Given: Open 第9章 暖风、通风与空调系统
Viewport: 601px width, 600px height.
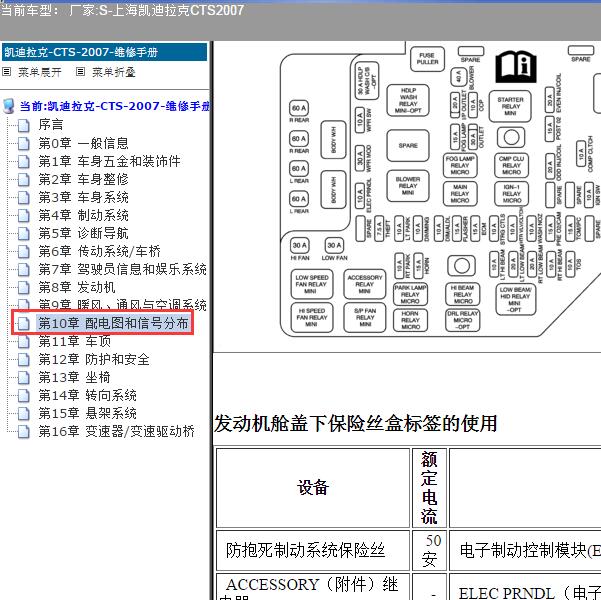Looking at the screenshot, I should click(122, 305).
